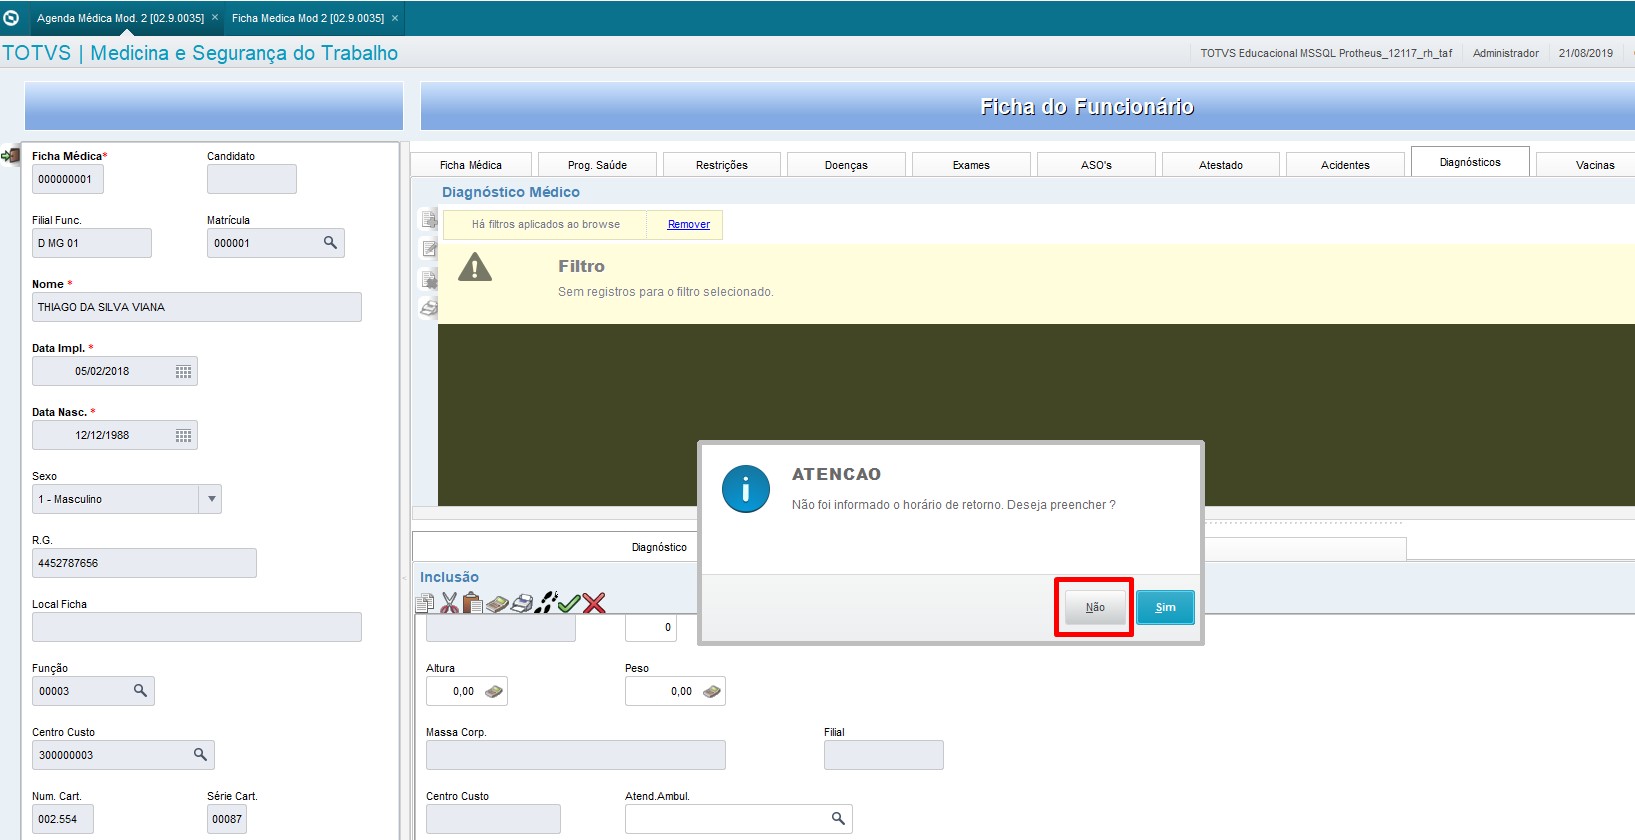1635x840 pixels.
Task: Click the printer icon in the Inclusão toolbar
Action: (521, 603)
